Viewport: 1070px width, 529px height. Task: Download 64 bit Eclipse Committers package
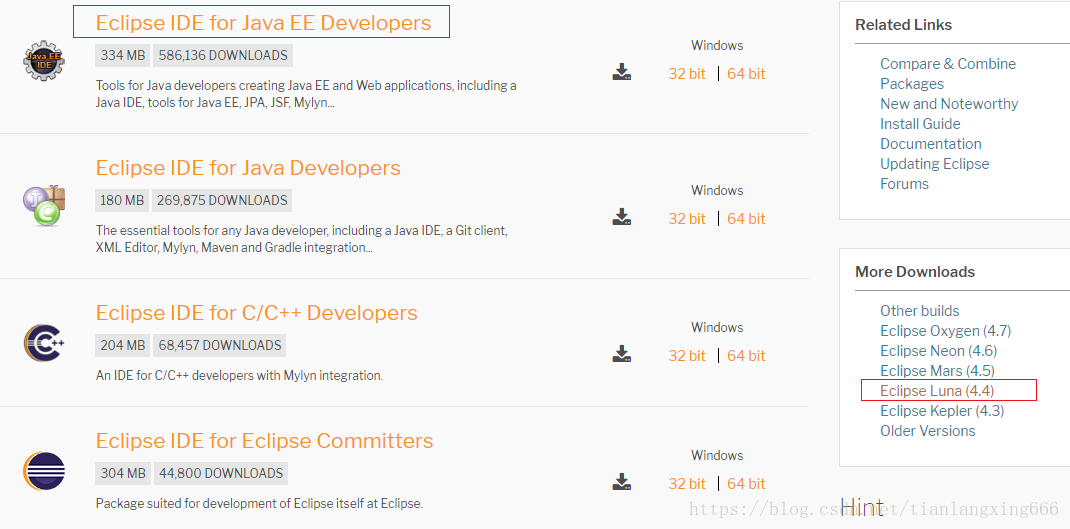tap(746, 483)
